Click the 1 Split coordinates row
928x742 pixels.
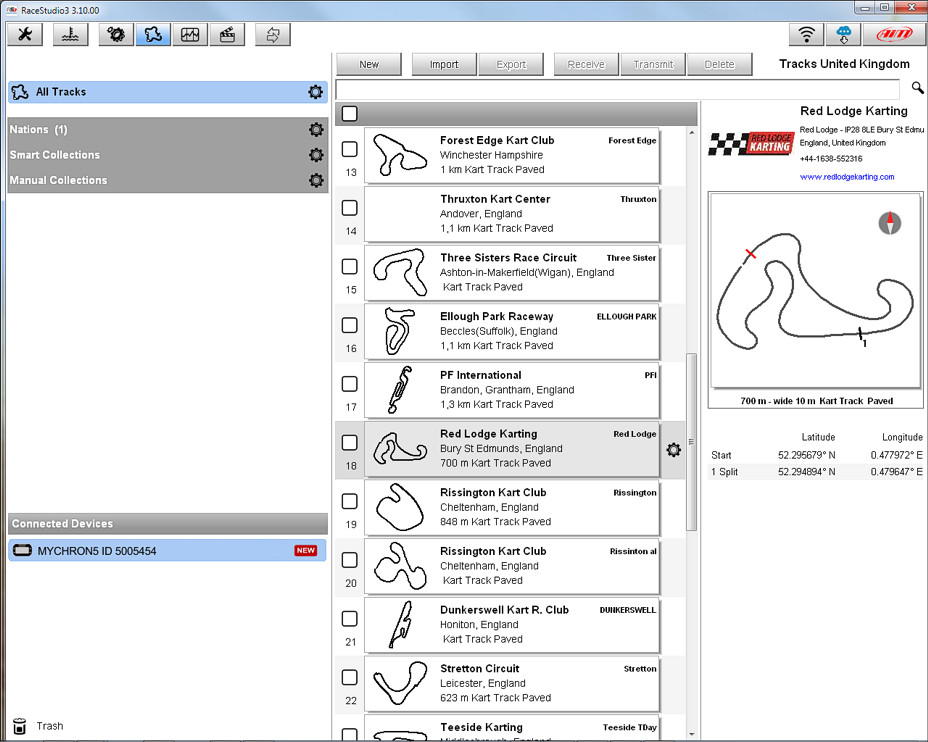pos(816,472)
